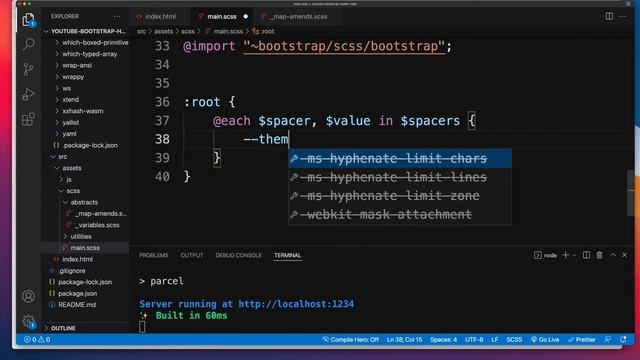The height and width of the screenshot is (360, 640).
Task: Open the Manage gear icon
Action: [28, 321]
